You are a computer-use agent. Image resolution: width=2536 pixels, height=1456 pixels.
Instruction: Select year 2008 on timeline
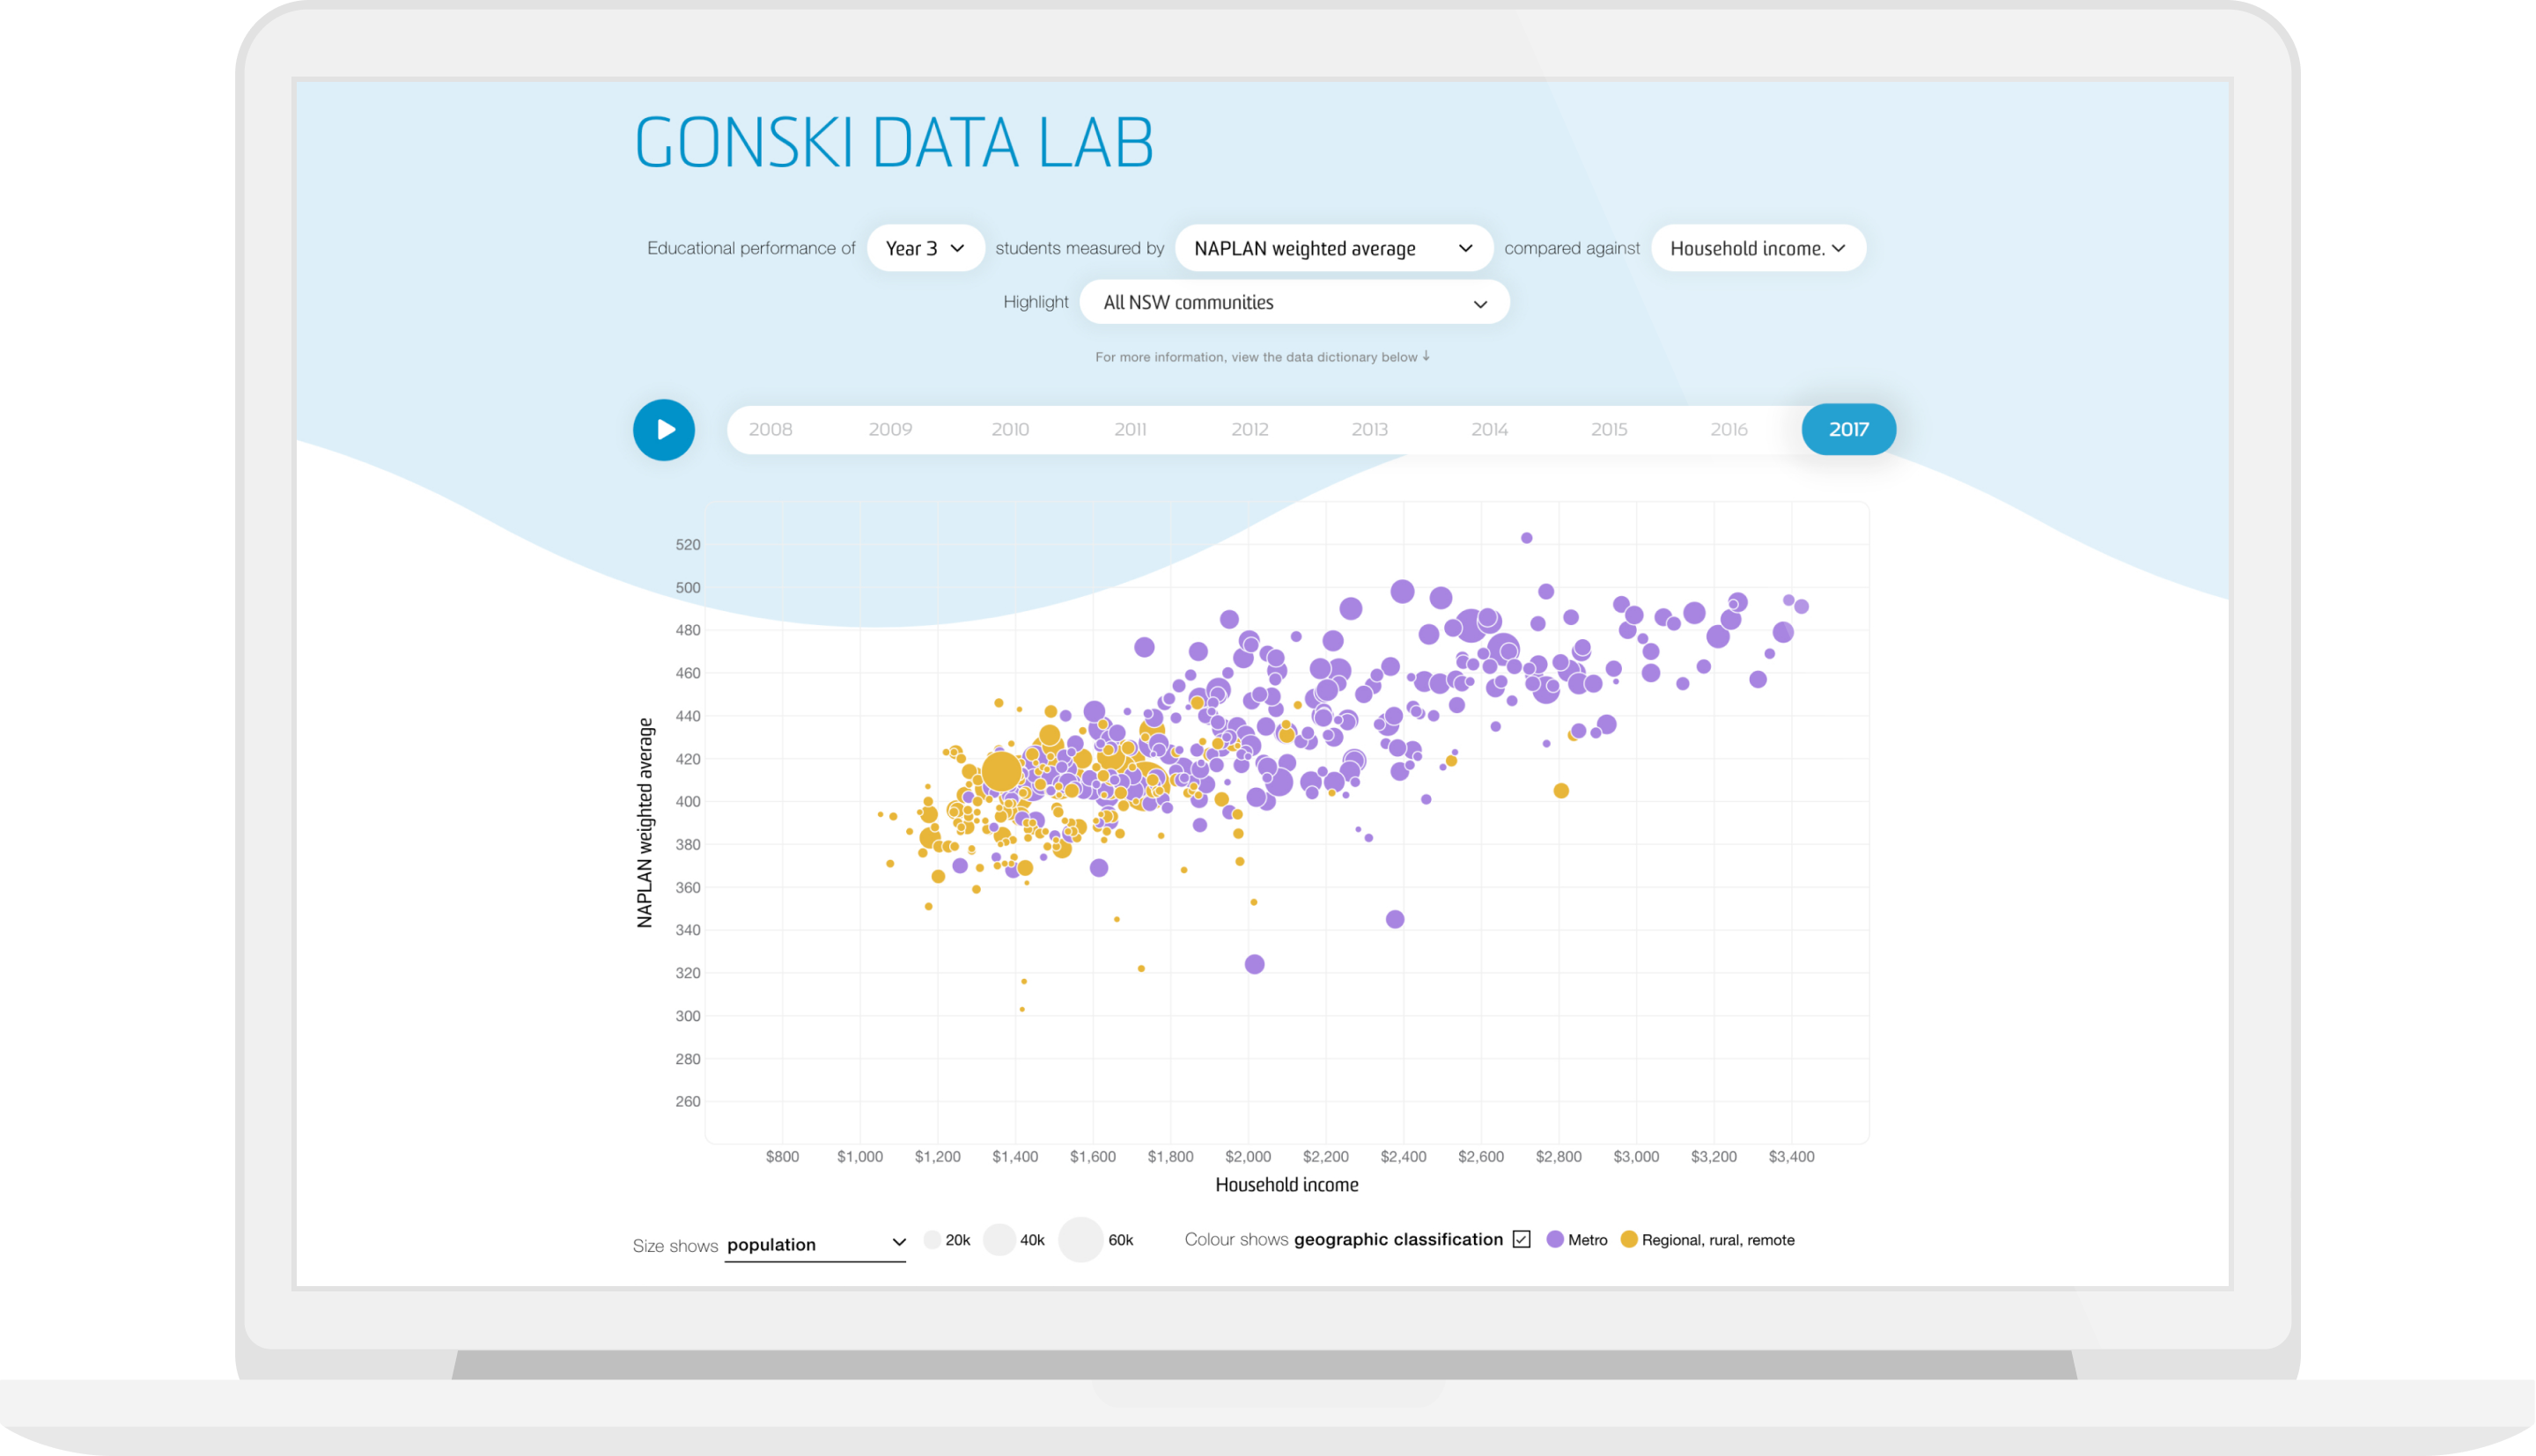[x=770, y=430]
